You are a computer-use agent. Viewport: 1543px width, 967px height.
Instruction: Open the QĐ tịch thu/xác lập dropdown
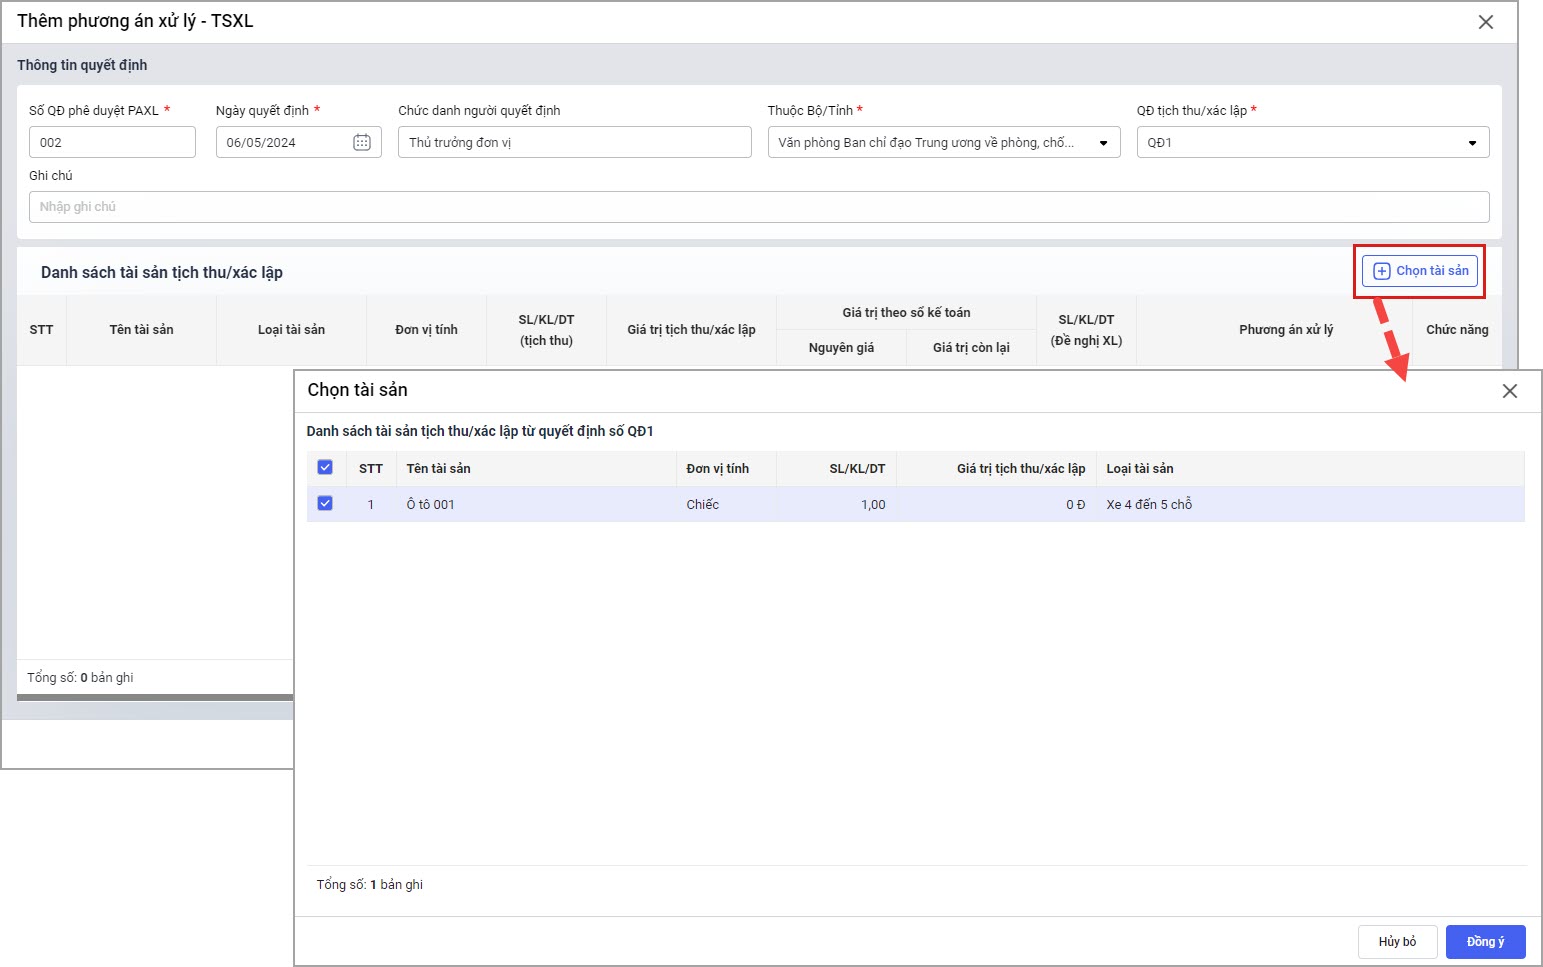coord(1471,143)
